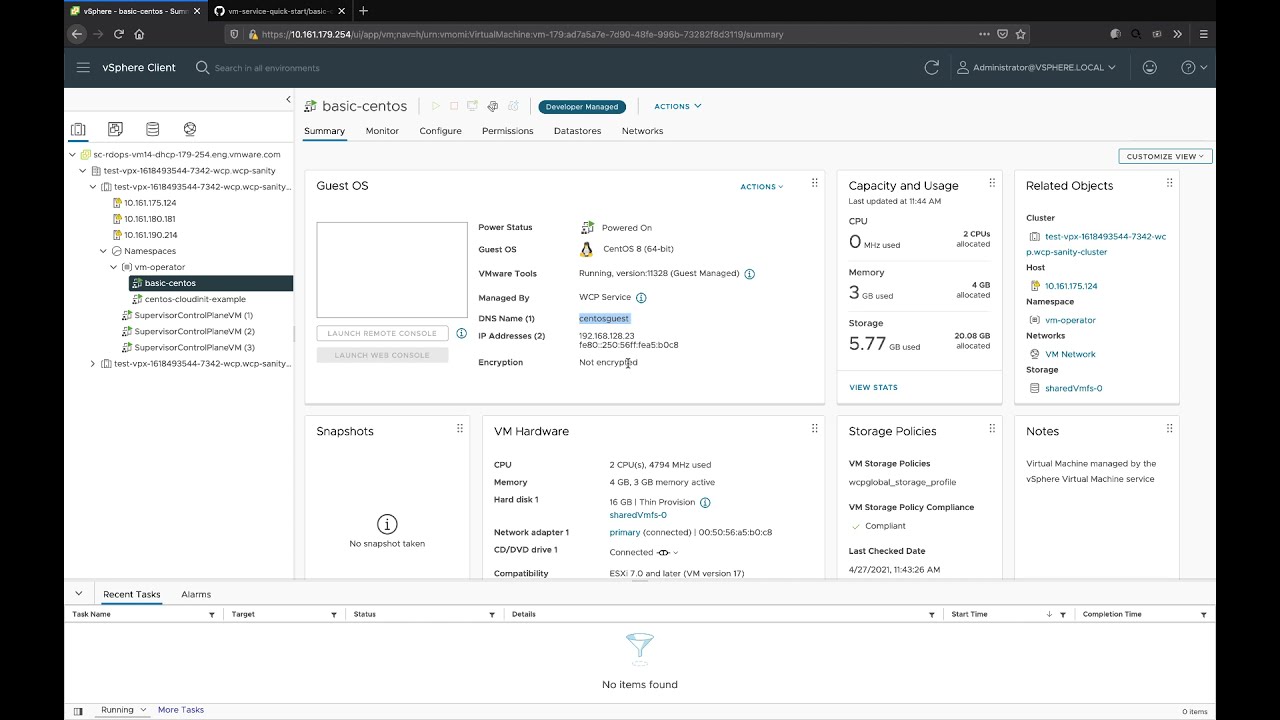Refresh vSphere Client with the refresh icon

(x=932, y=68)
